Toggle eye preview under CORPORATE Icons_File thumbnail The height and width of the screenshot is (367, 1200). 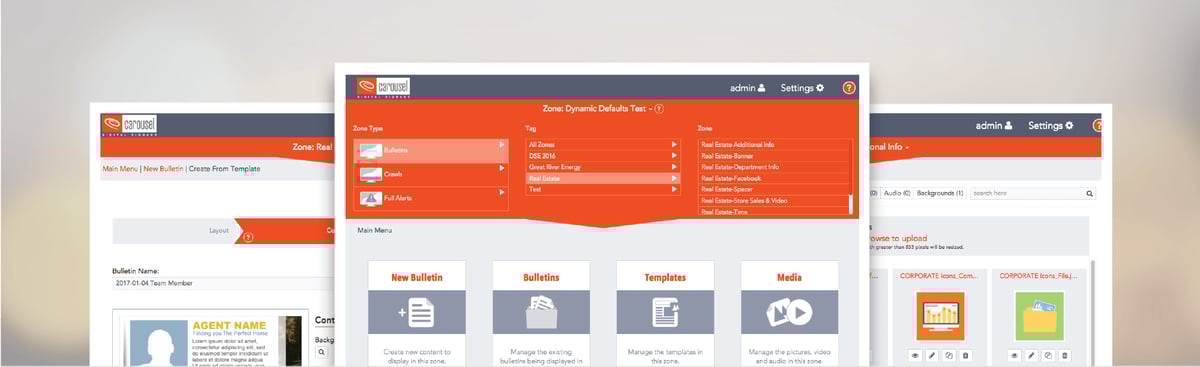click(1015, 355)
